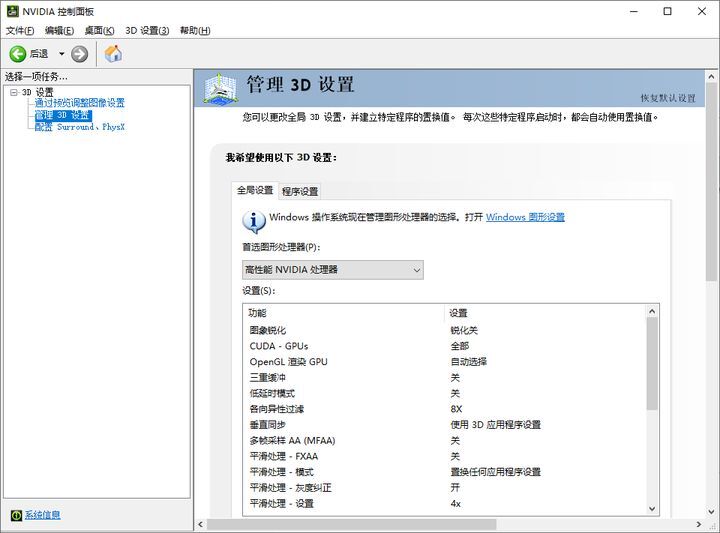Click main panel scroll-up arrow

(711, 77)
